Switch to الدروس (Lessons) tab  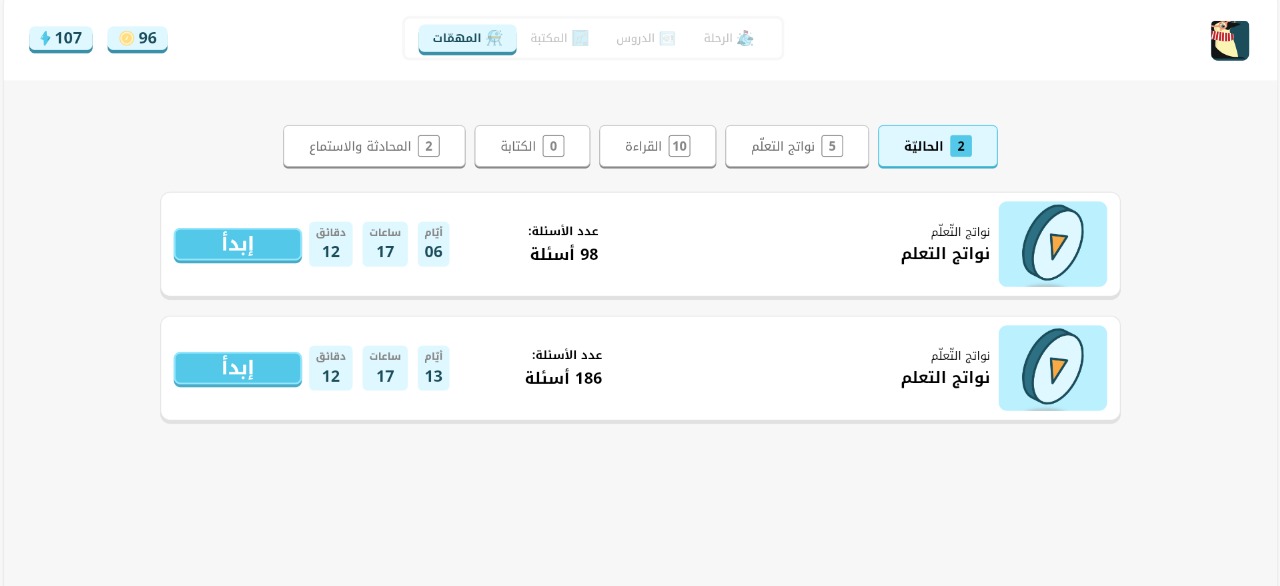coord(645,39)
